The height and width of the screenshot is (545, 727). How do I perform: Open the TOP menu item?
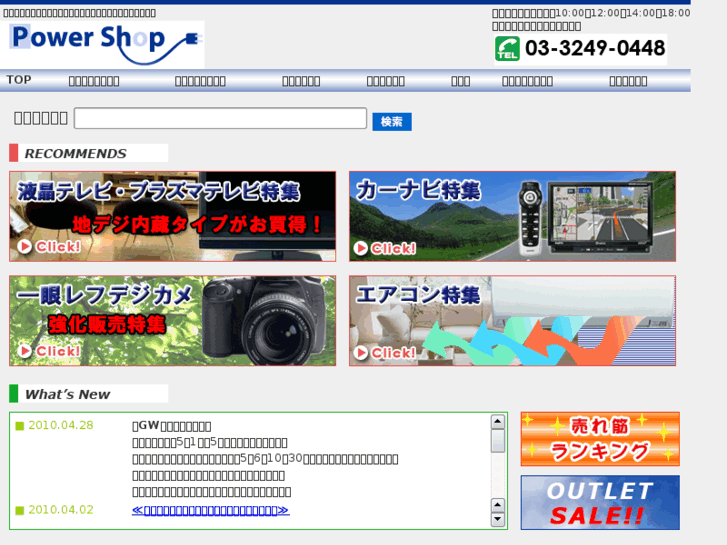point(19,80)
